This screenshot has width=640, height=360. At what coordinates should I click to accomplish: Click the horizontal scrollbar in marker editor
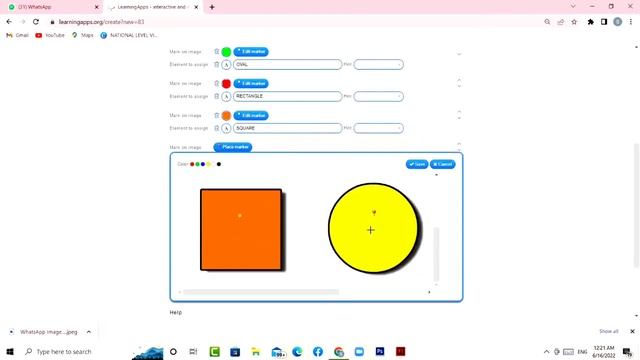(261, 292)
